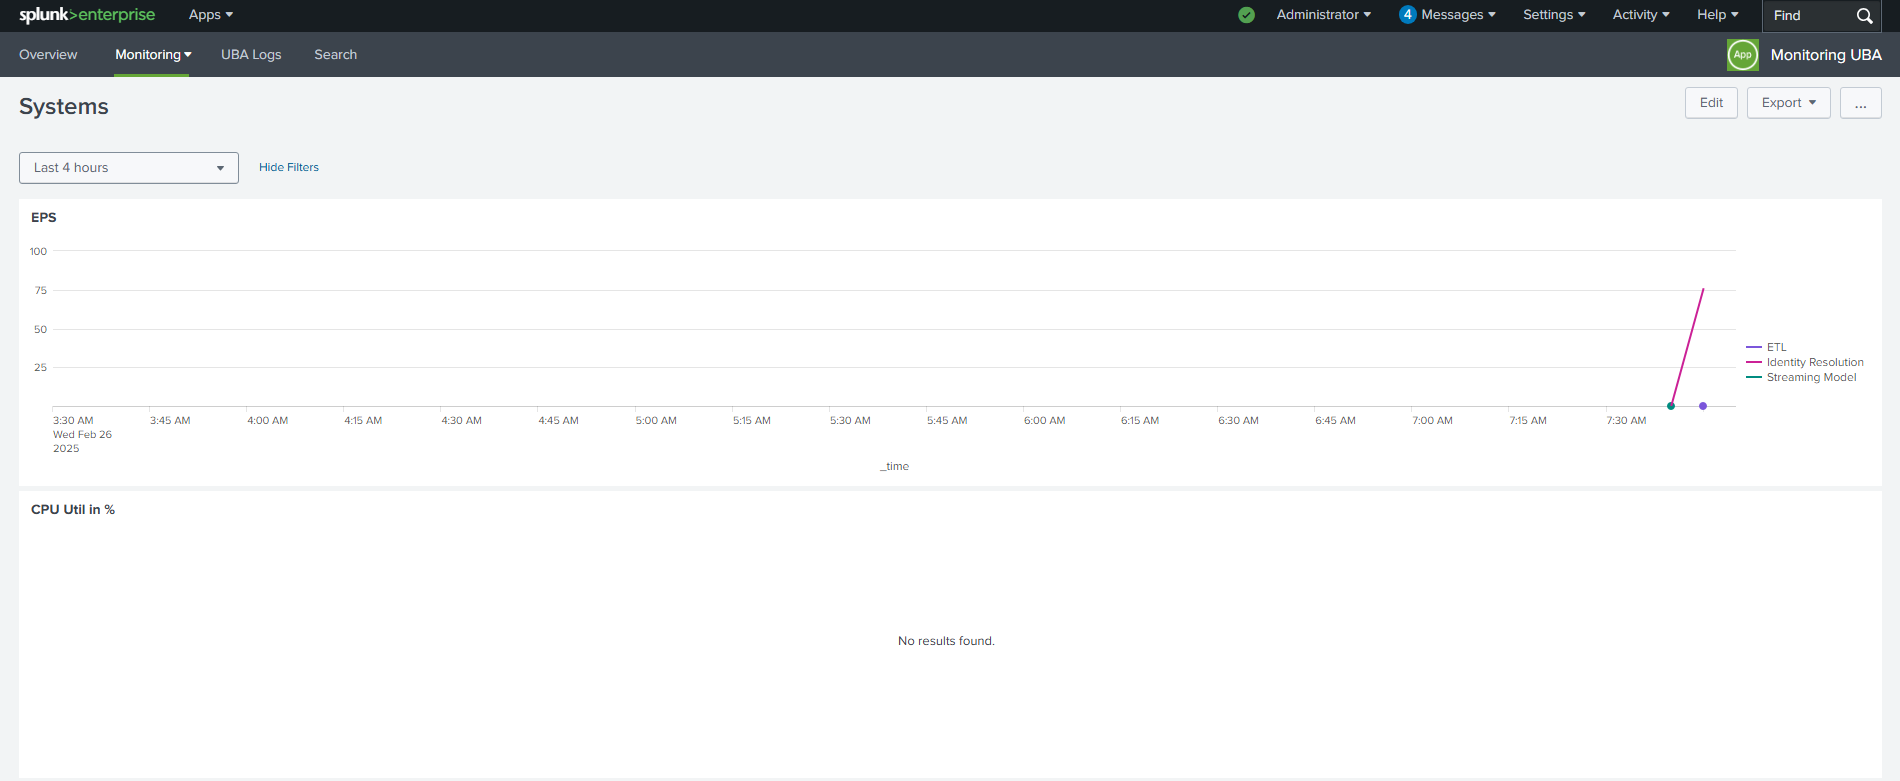Open the Settings dropdown menu
The width and height of the screenshot is (1900, 781).
tap(1554, 15)
